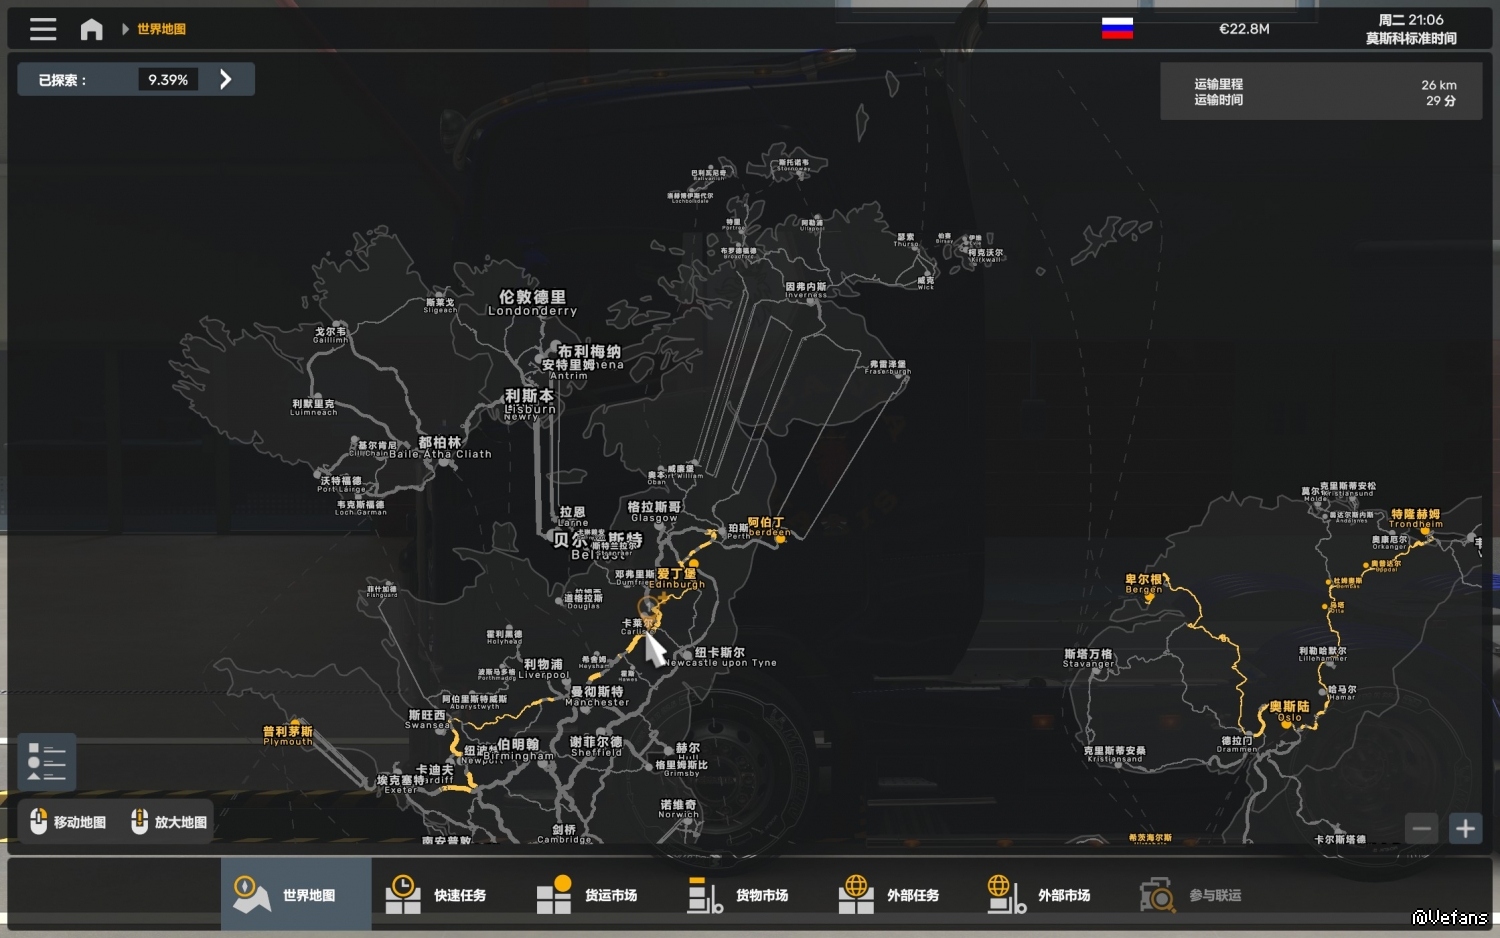Screen dimensions: 1500x938
Task: Open the hamburger main menu
Action: 43,29
